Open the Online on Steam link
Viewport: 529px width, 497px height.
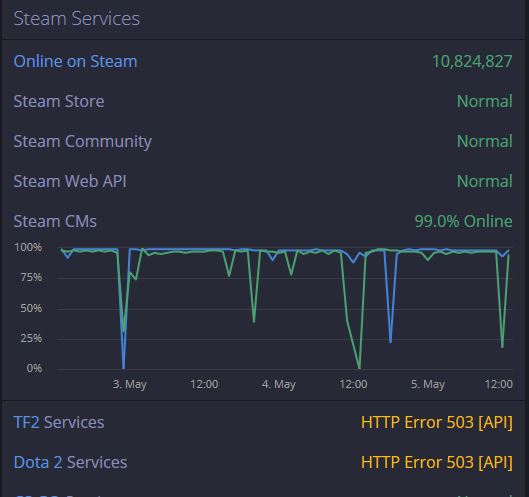(x=75, y=61)
